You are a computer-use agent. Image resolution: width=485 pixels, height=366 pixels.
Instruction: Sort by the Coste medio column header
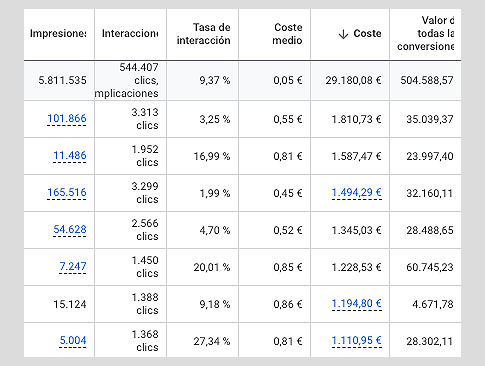tap(287, 34)
